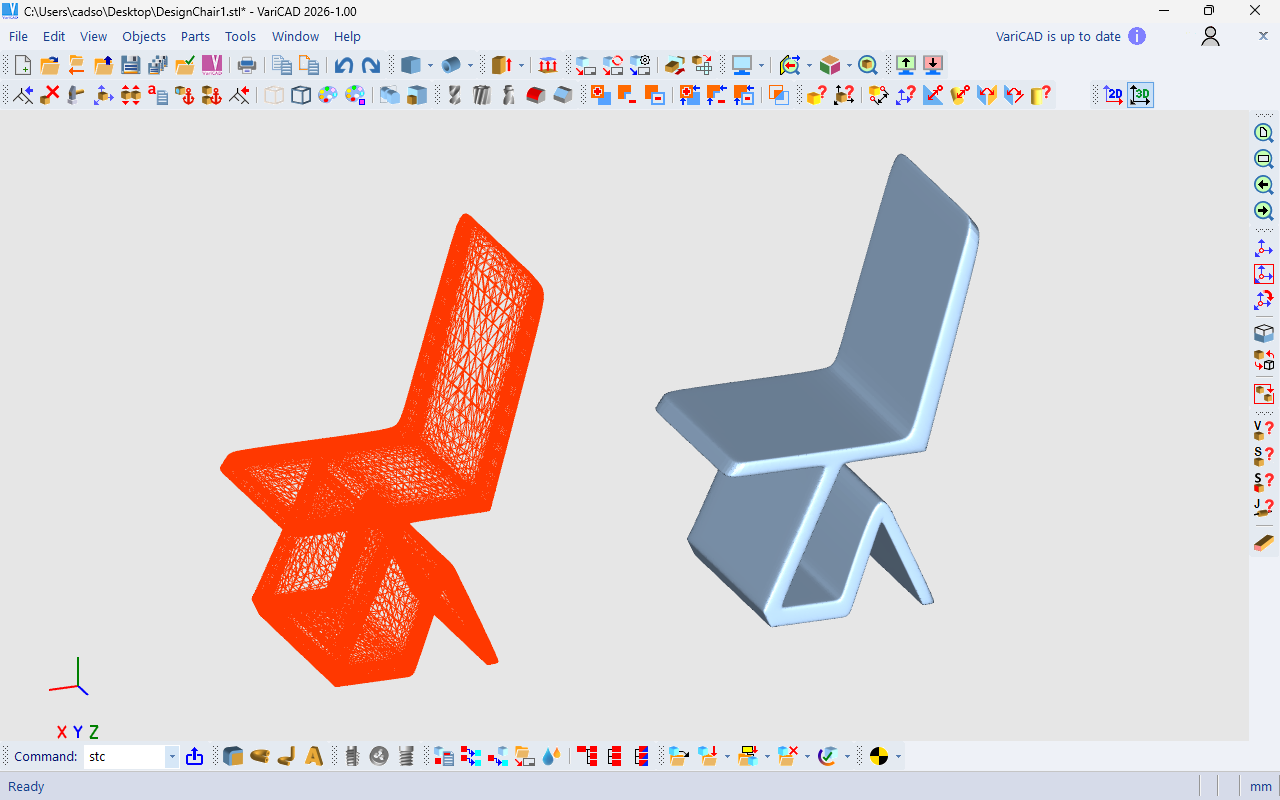Click the color palette icon

pos(328,95)
